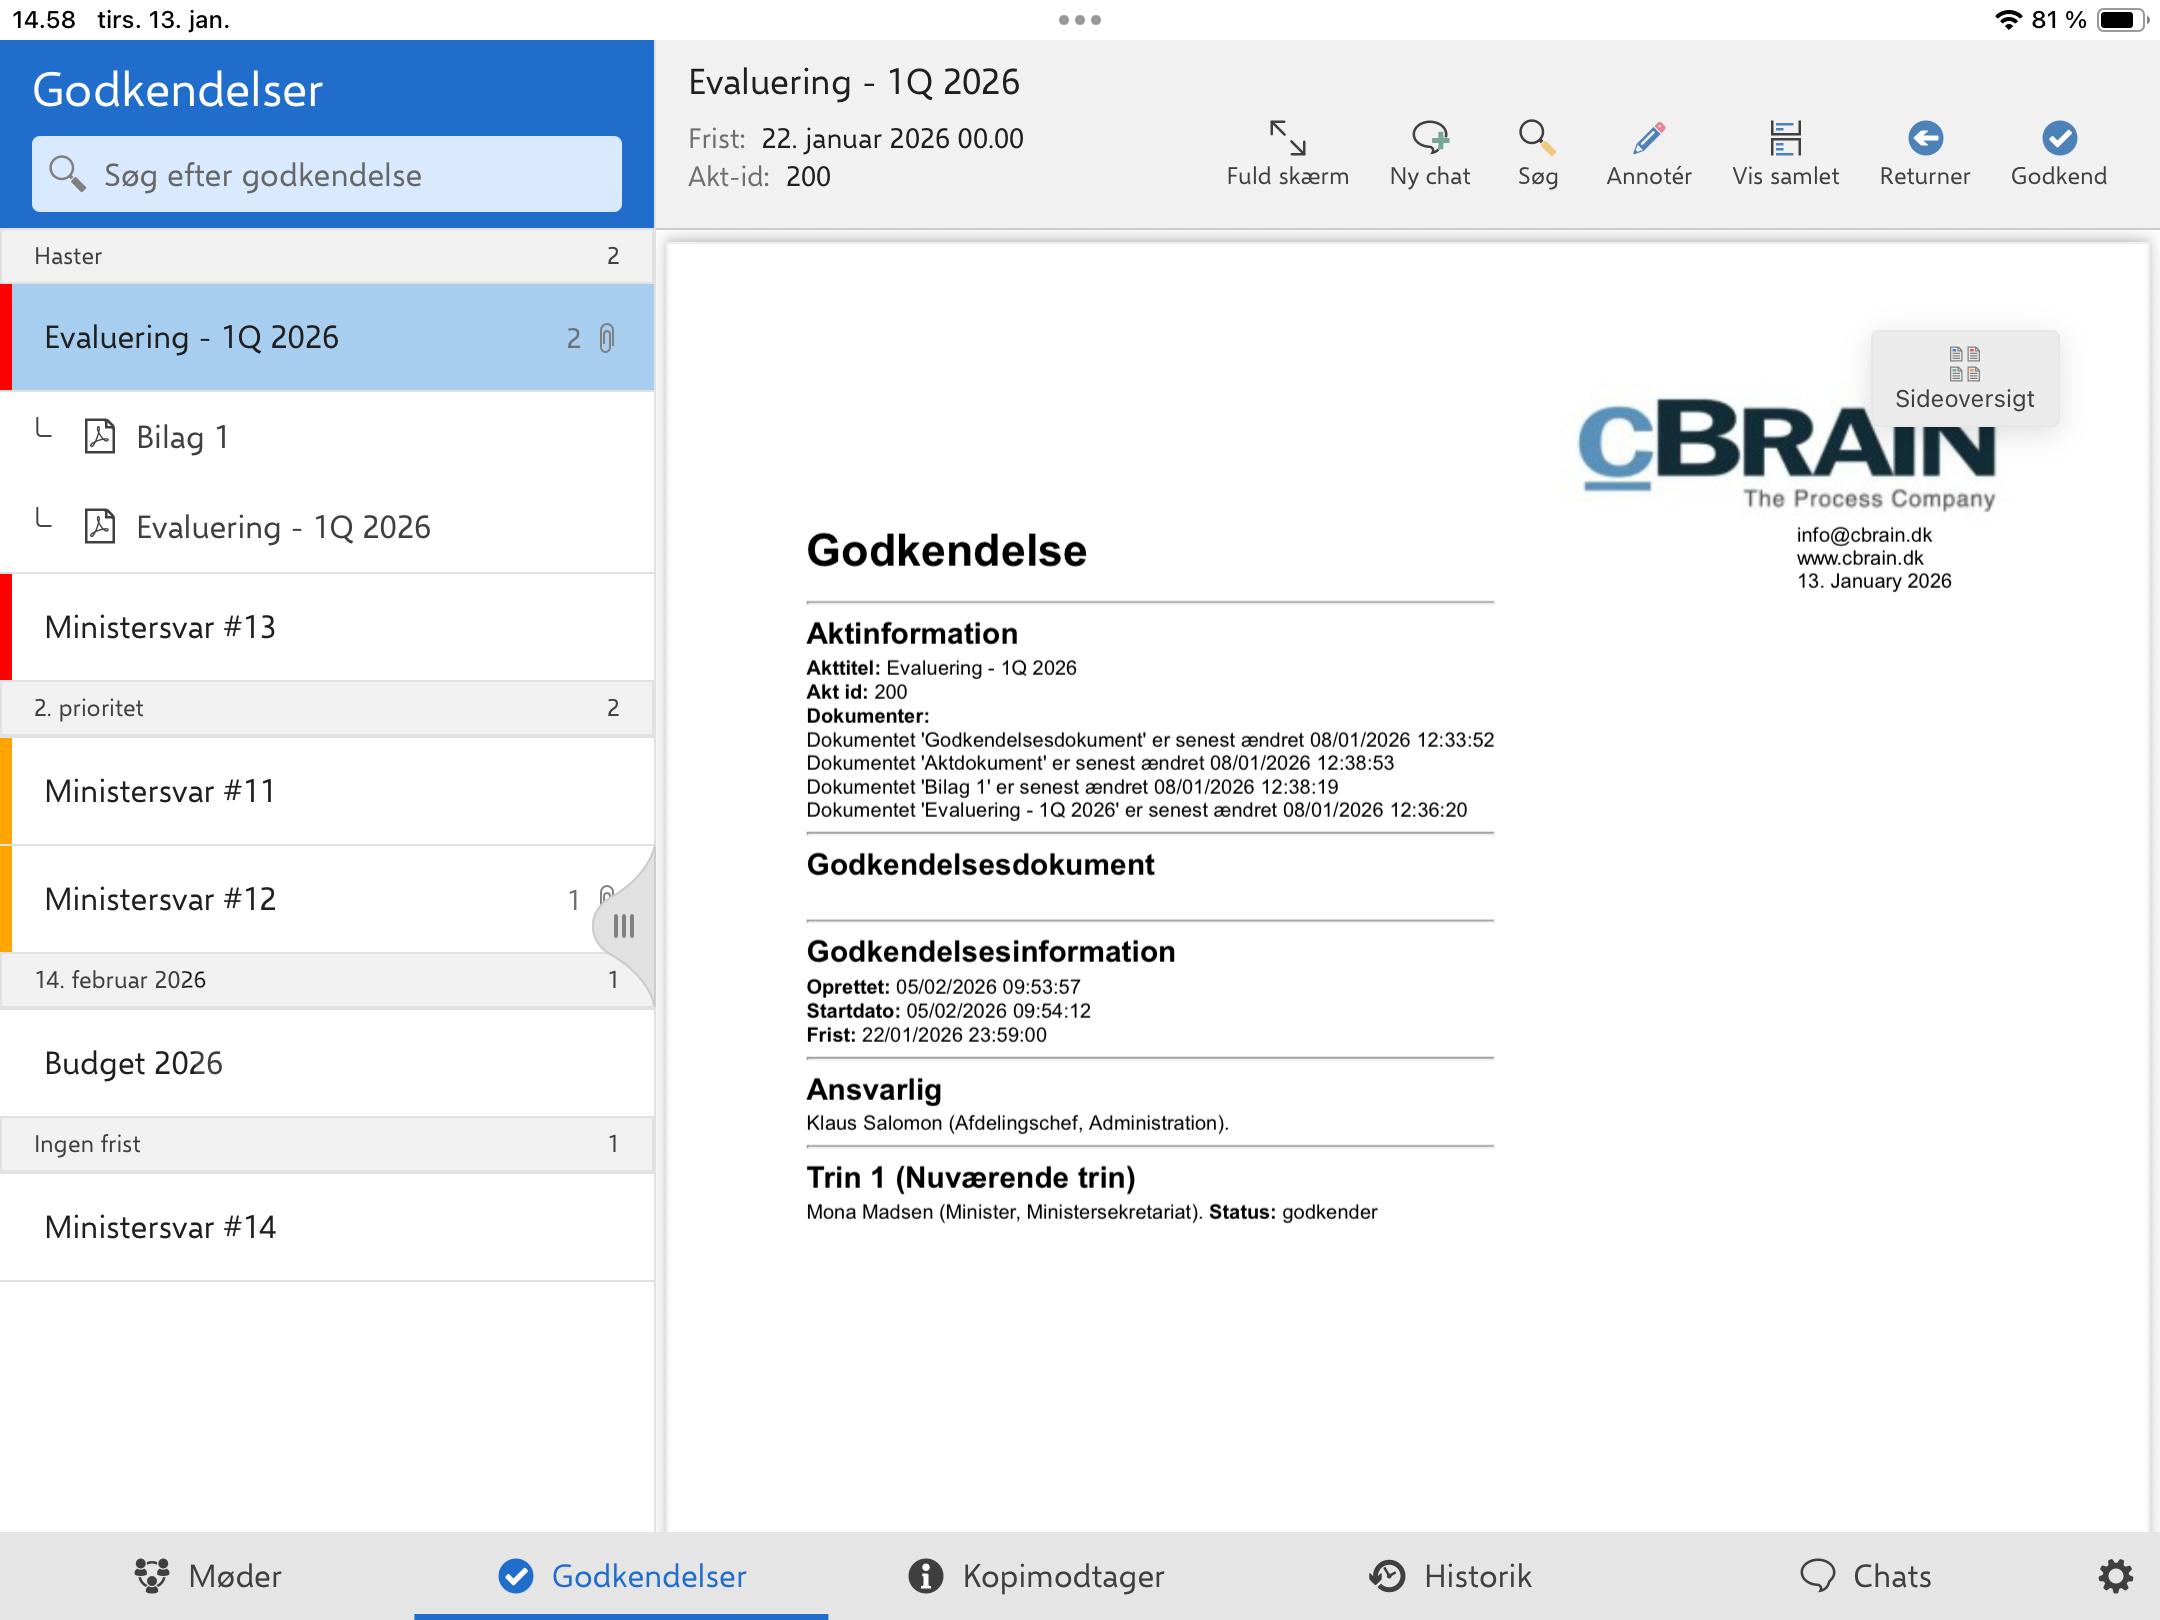Focus the Søg efter godkendelse search field
Screen dimensions: 2160x1620
coord(327,174)
